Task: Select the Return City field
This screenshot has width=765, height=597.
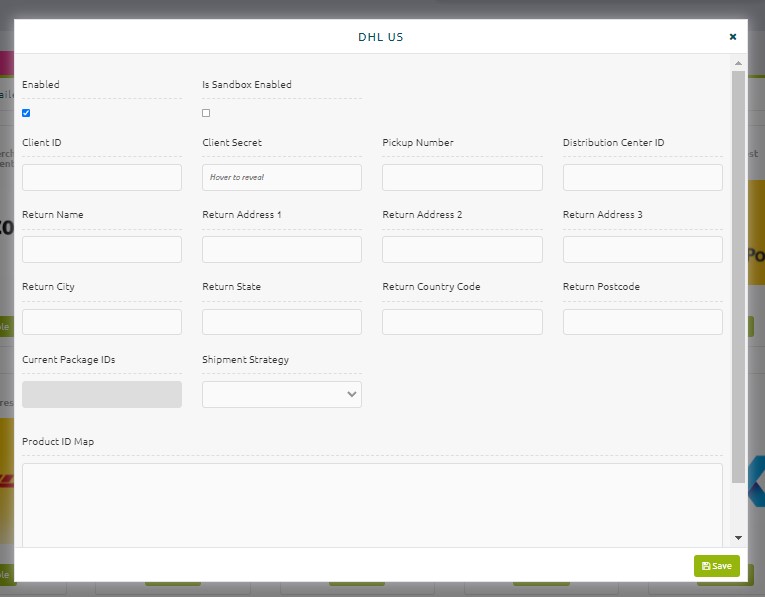Action: (102, 322)
